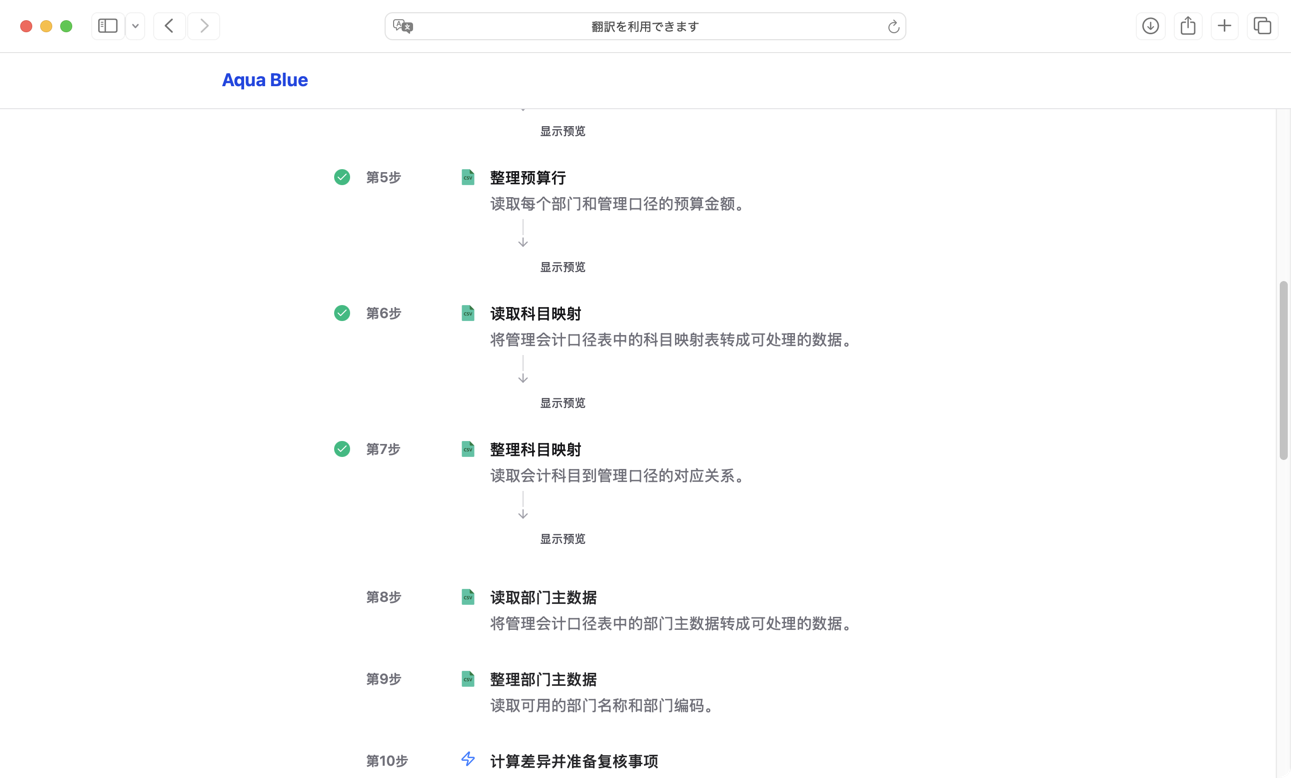Click the 第5步 step label
The image size is (1291, 778).
(383, 177)
